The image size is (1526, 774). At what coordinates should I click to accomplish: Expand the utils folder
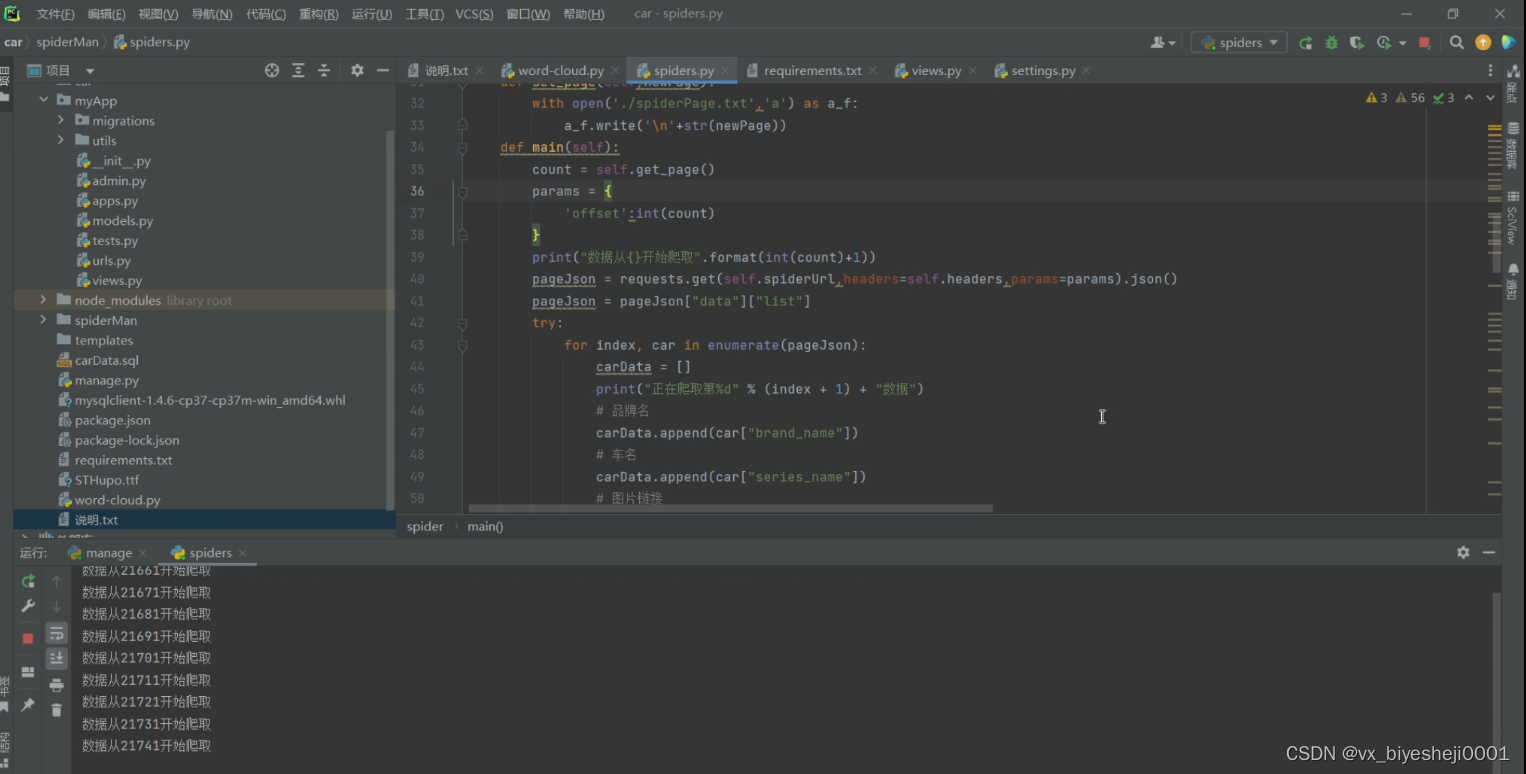(61, 140)
